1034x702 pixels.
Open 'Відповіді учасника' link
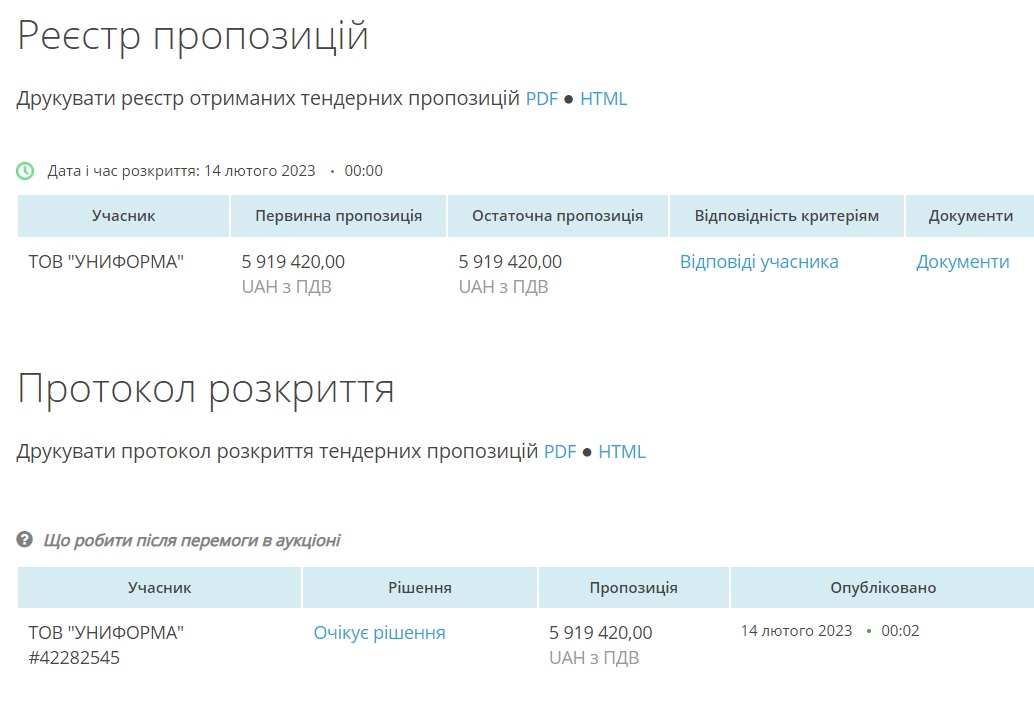coord(759,262)
